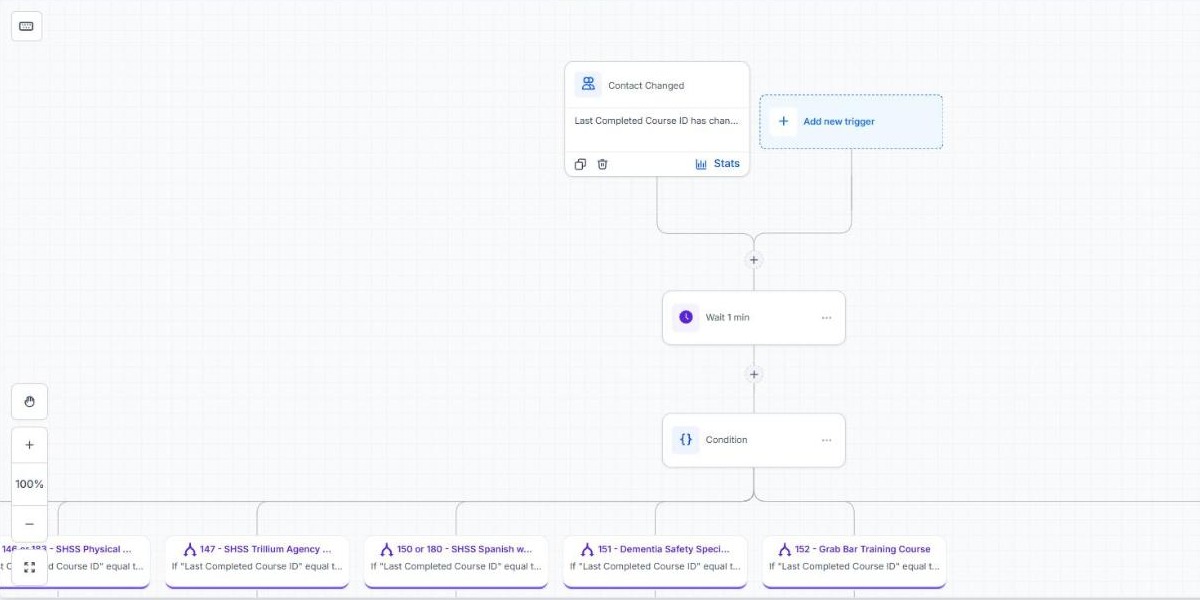Screen dimensions: 1200x600
Task: Click the curly braces Condition icon
Action: pyautogui.click(x=686, y=440)
